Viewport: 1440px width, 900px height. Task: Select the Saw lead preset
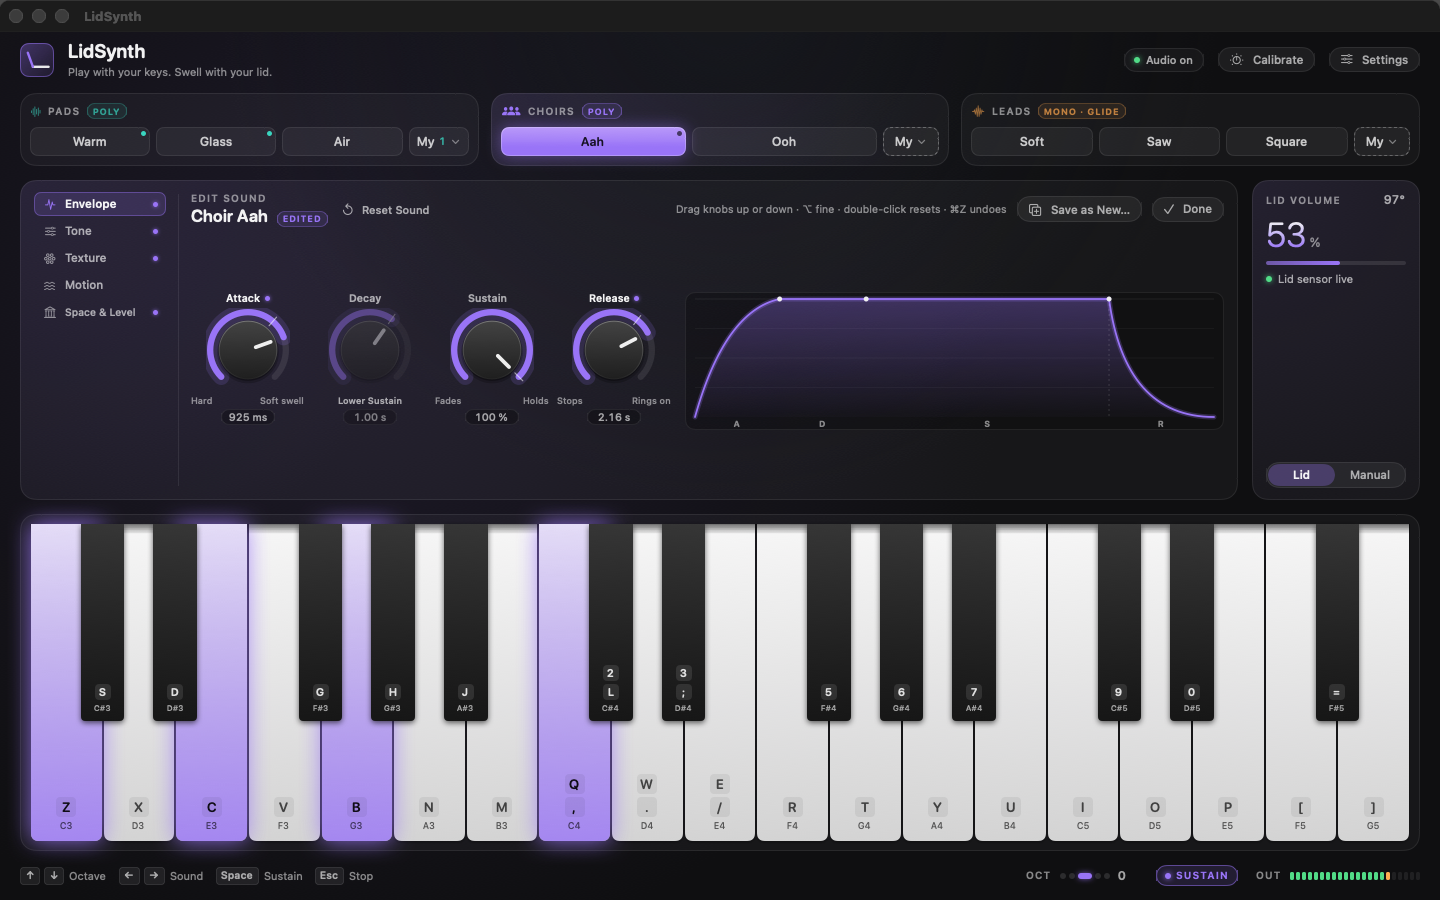click(x=1159, y=142)
